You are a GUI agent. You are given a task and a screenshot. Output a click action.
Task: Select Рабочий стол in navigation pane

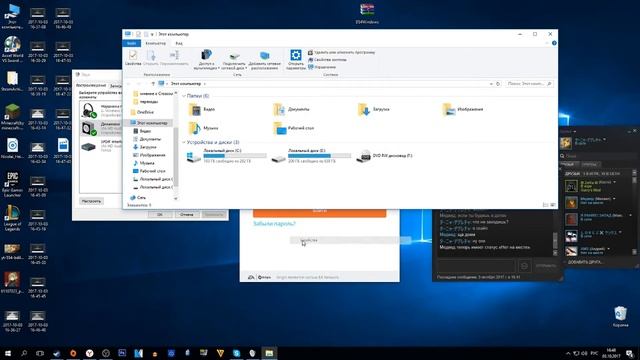click(x=149, y=171)
